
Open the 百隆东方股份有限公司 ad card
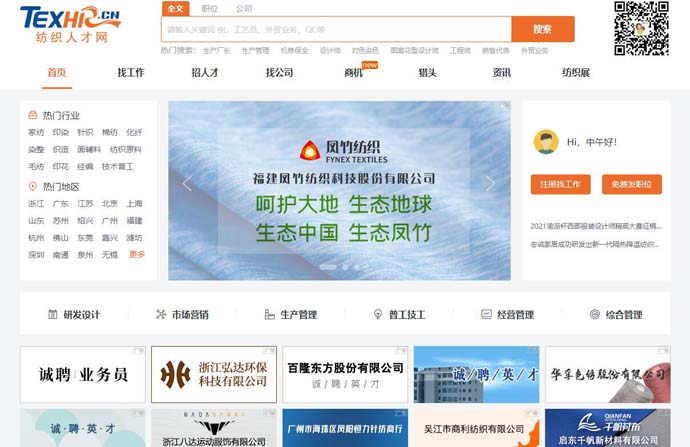coord(345,374)
